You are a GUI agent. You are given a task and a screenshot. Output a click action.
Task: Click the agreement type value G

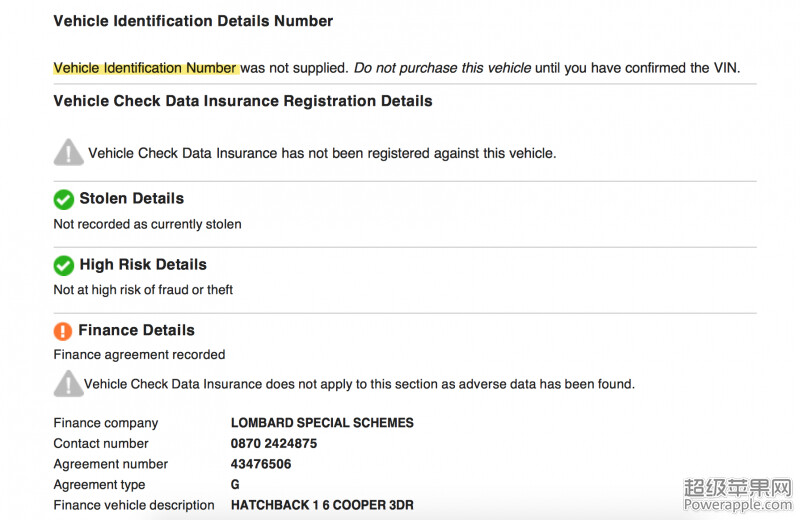tap(235, 484)
